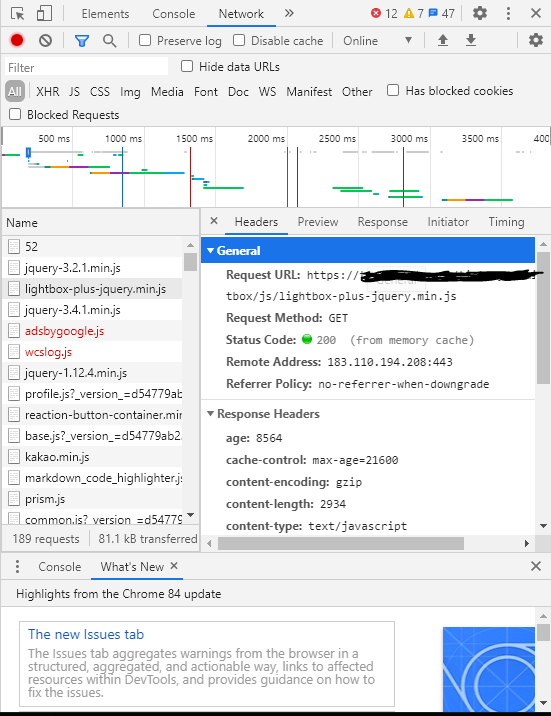Click the import HAR upload arrow icon
This screenshot has width=551, height=716.
coord(442,41)
